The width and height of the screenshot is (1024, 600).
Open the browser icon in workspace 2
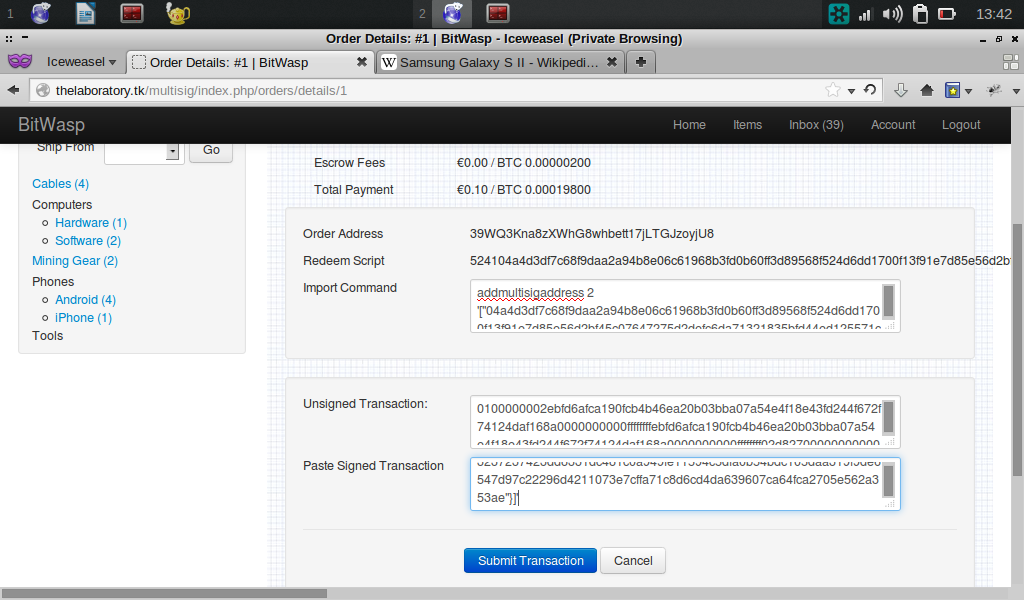[x=452, y=13]
